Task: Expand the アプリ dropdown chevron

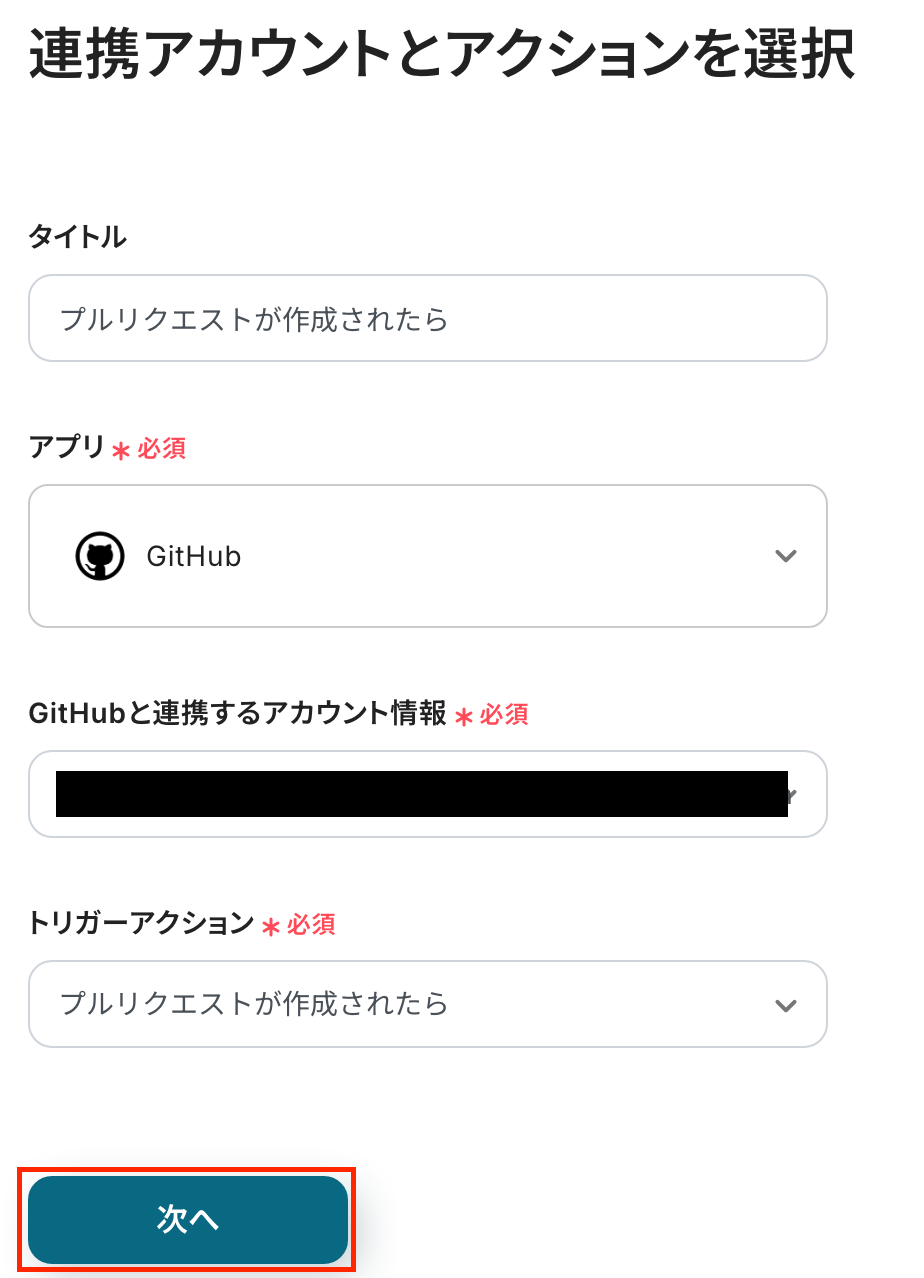Action: point(786,556)
